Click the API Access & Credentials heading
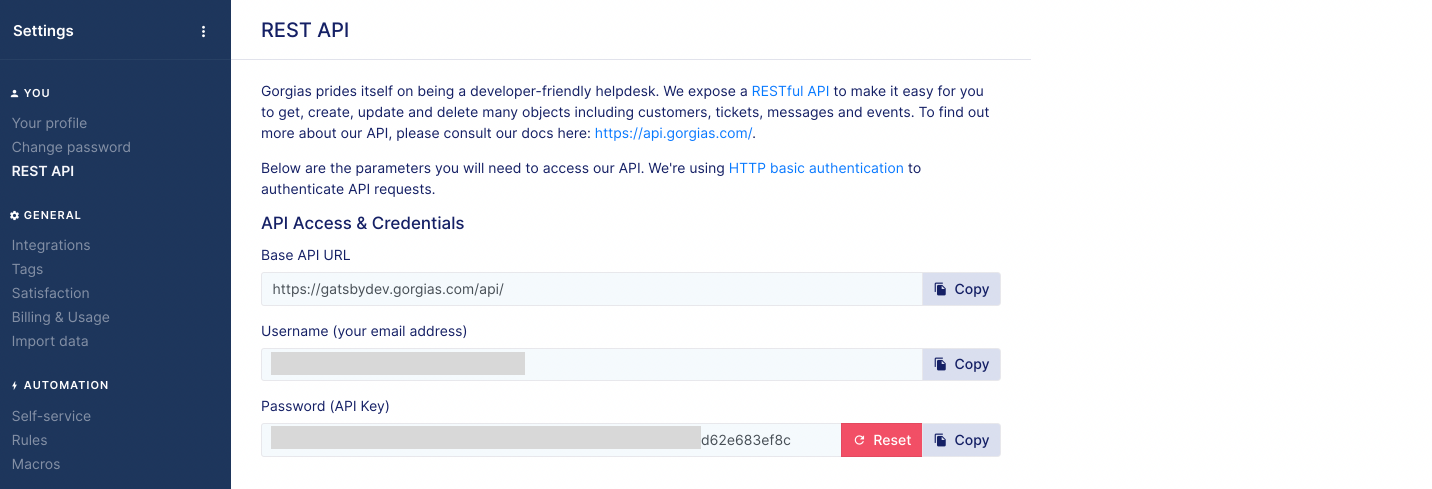The image size is (1432, 489). (363, 223)
